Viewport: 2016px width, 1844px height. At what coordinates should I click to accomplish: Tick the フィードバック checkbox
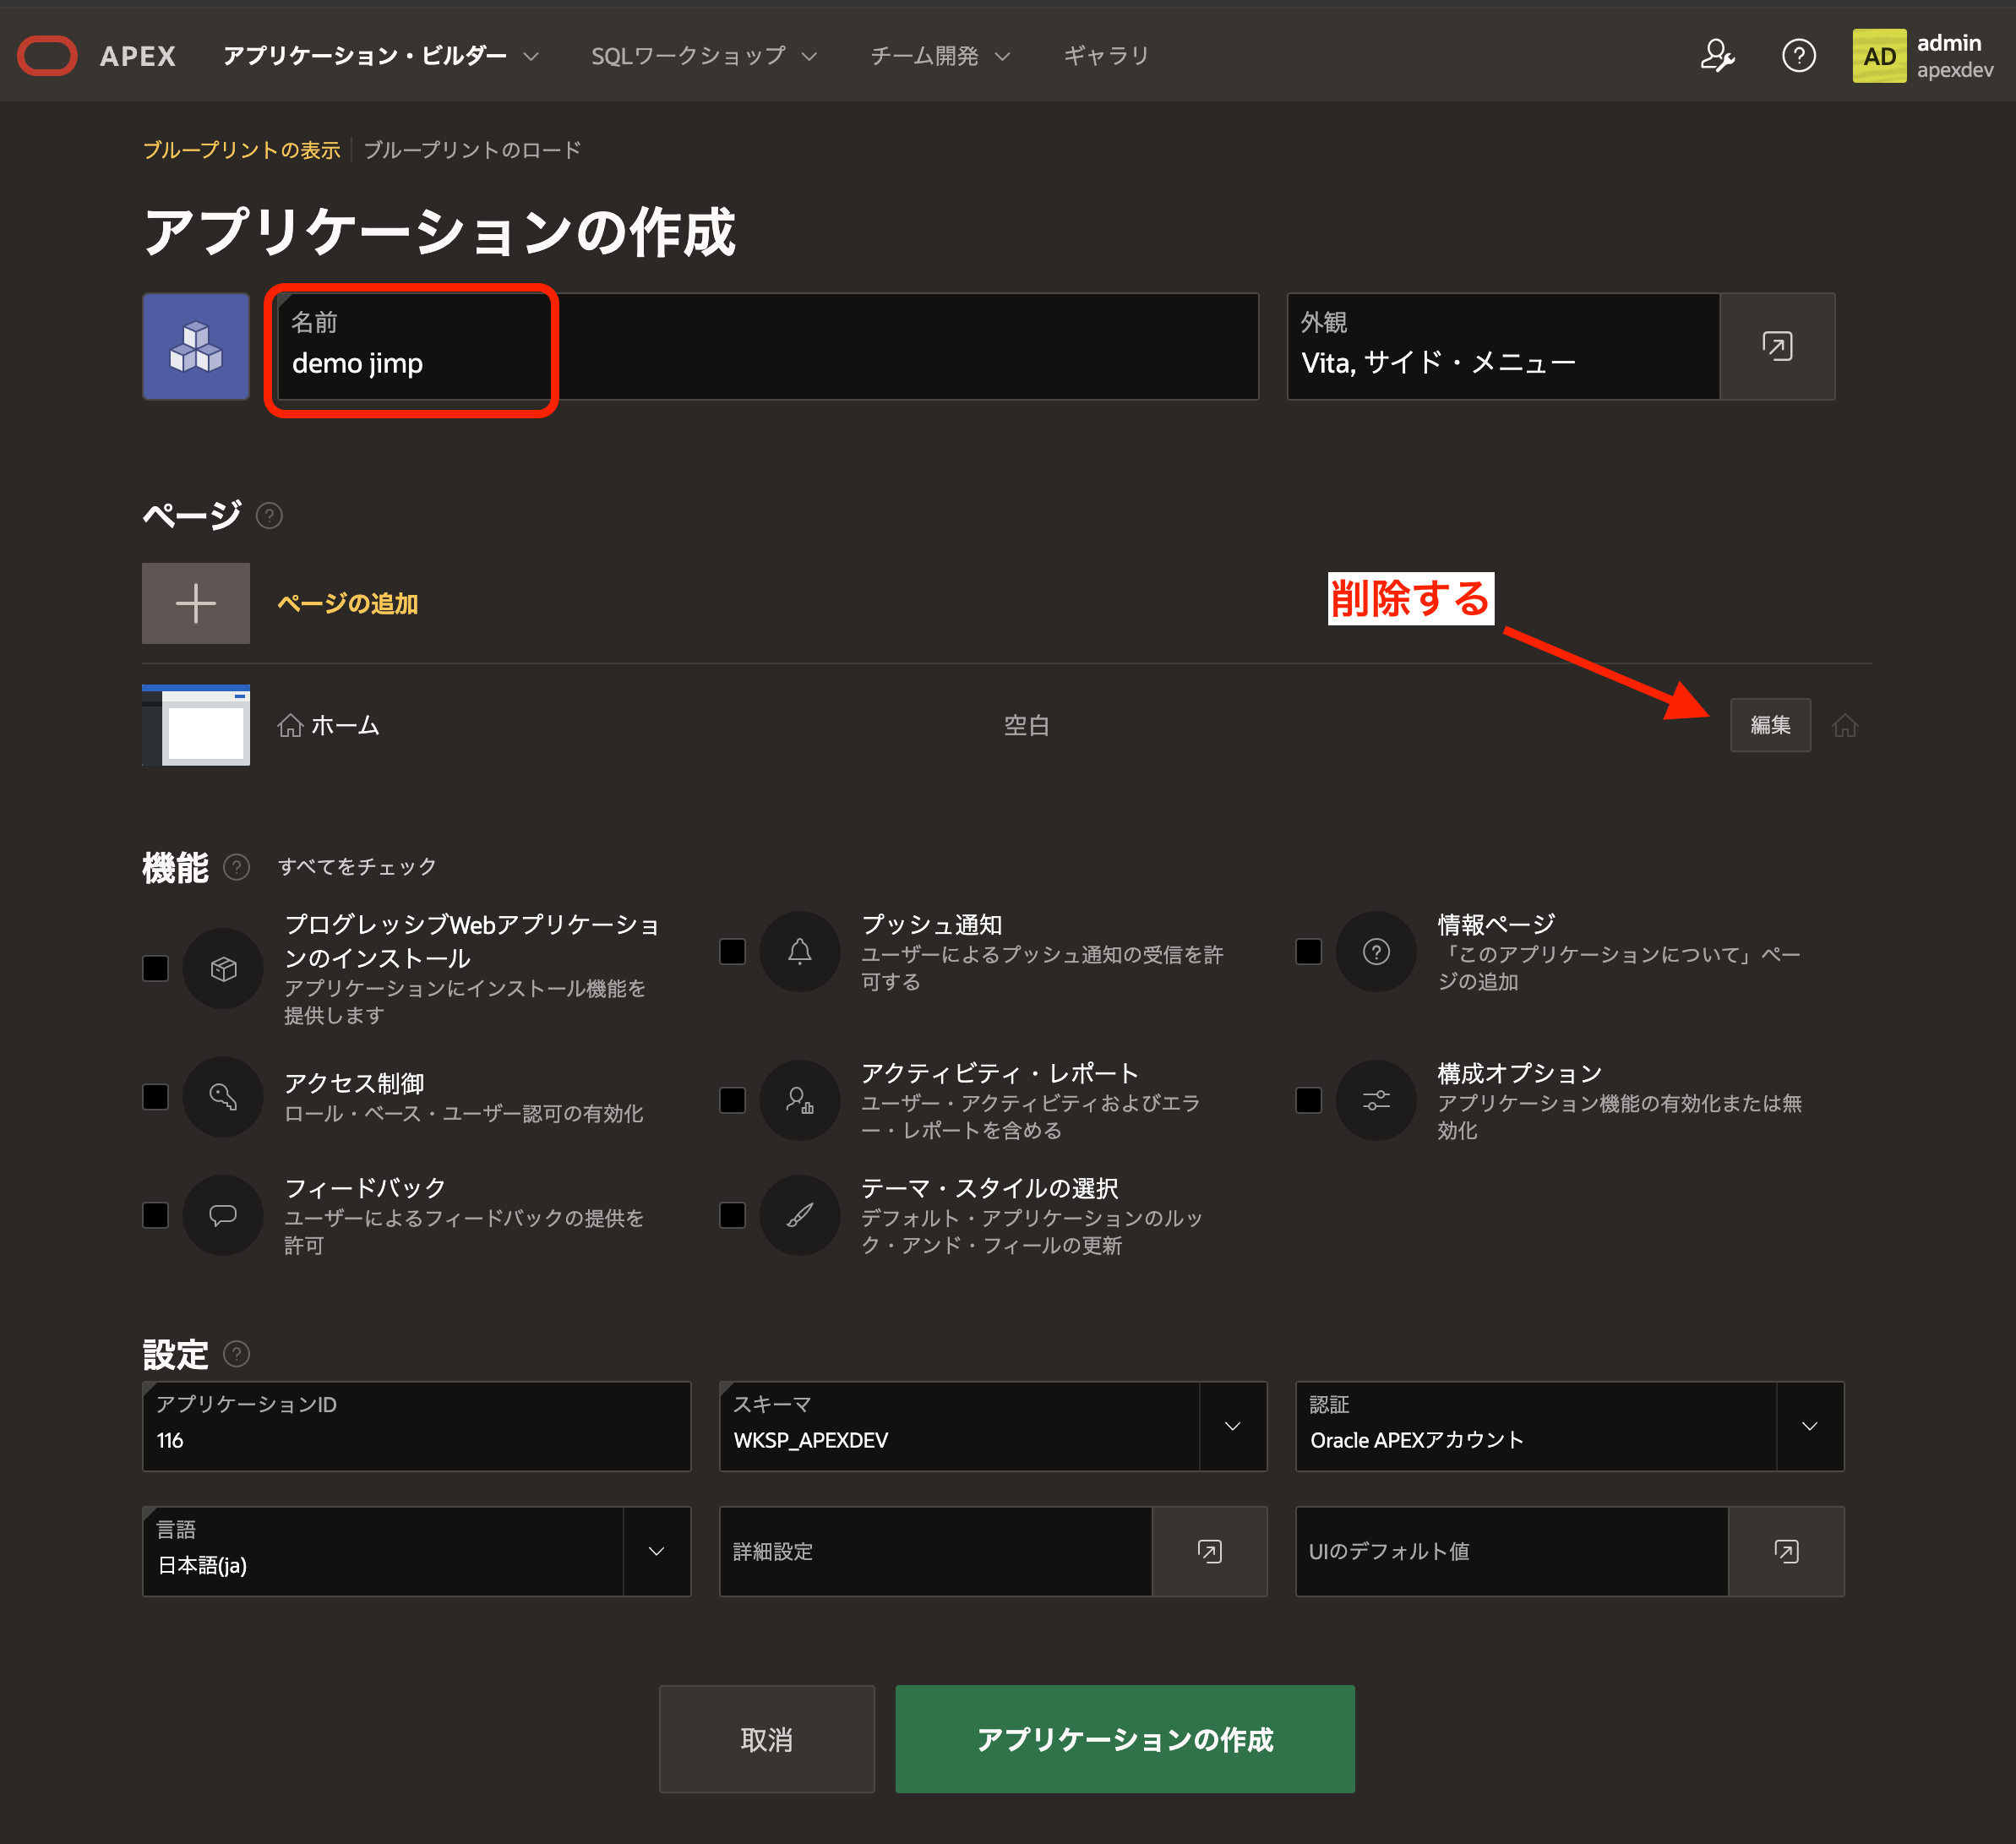pyautogui.click(x=155, y=1215)
